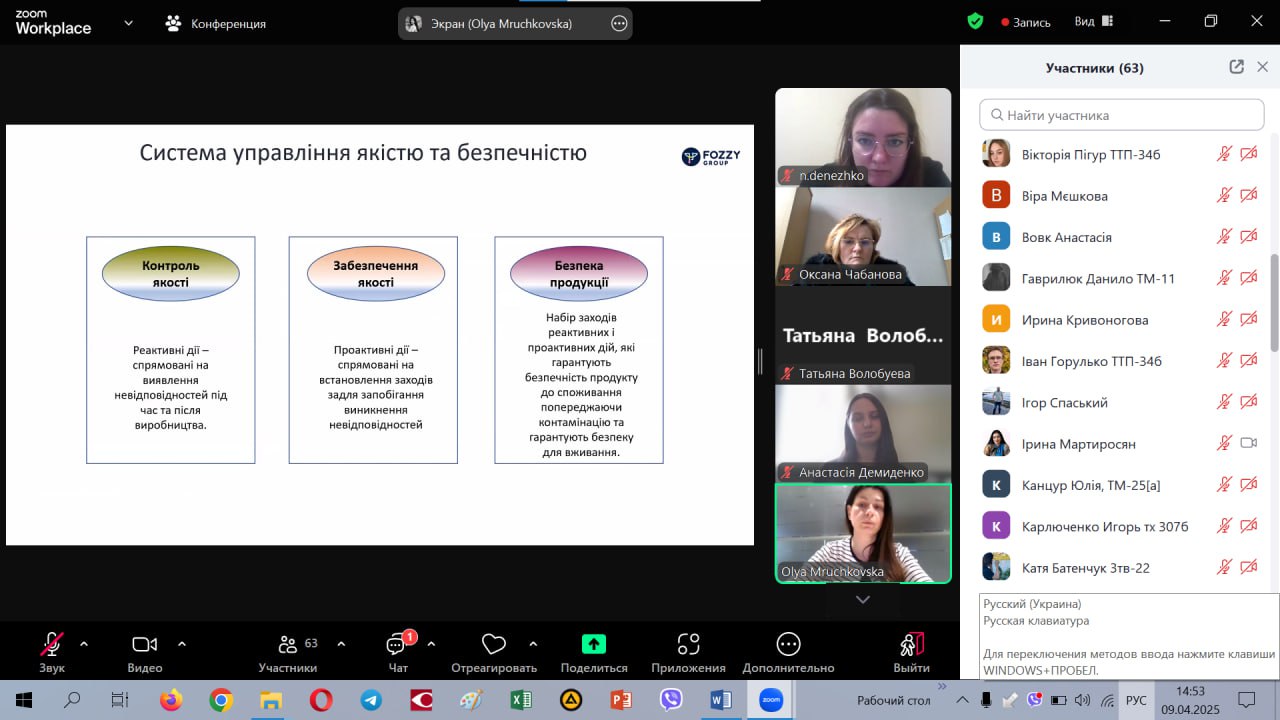Open Word from the taskbar
1280x720 pixels.
coord(721,700)
